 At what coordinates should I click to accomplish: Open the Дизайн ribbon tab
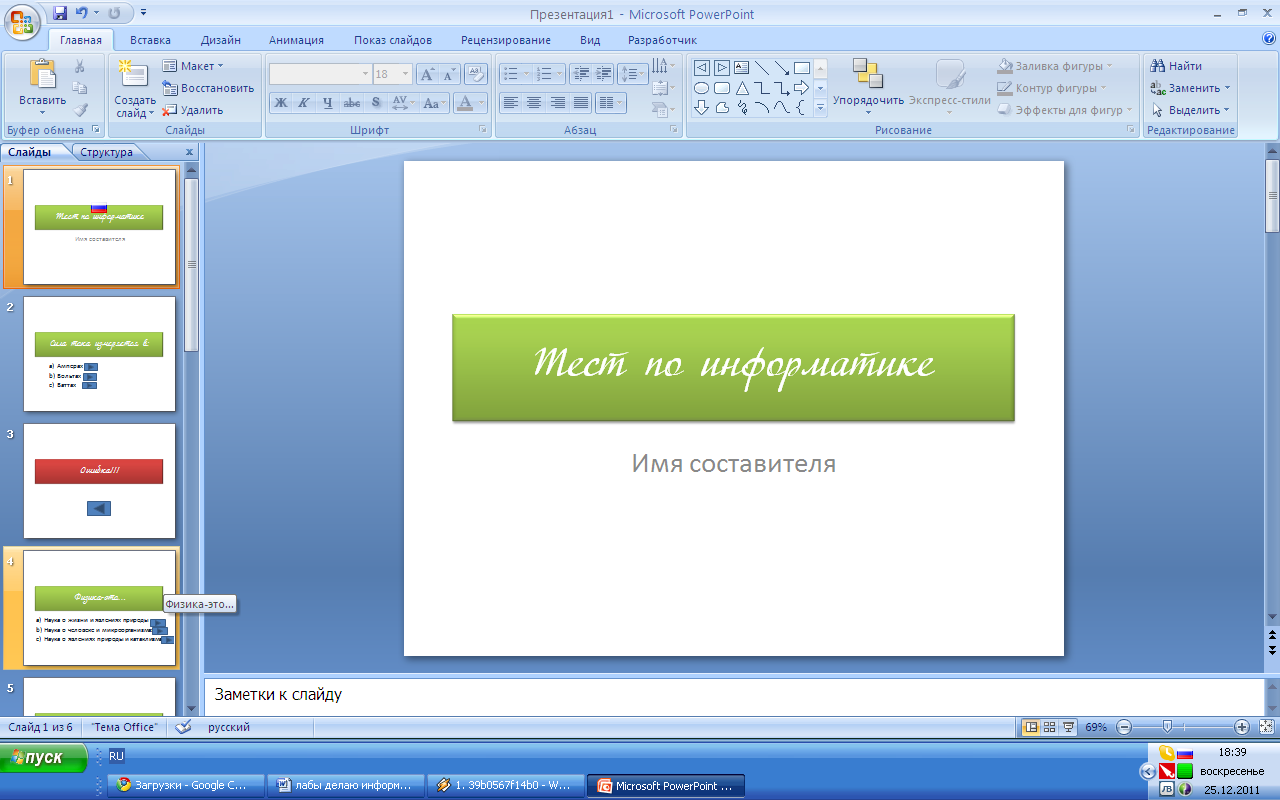point(220,40)
